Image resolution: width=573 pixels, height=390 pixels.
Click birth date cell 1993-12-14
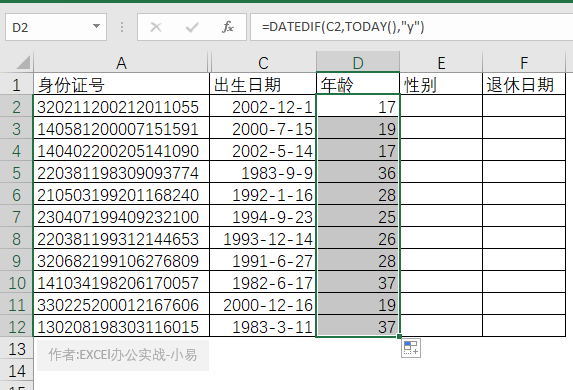(x=263, y=238)
